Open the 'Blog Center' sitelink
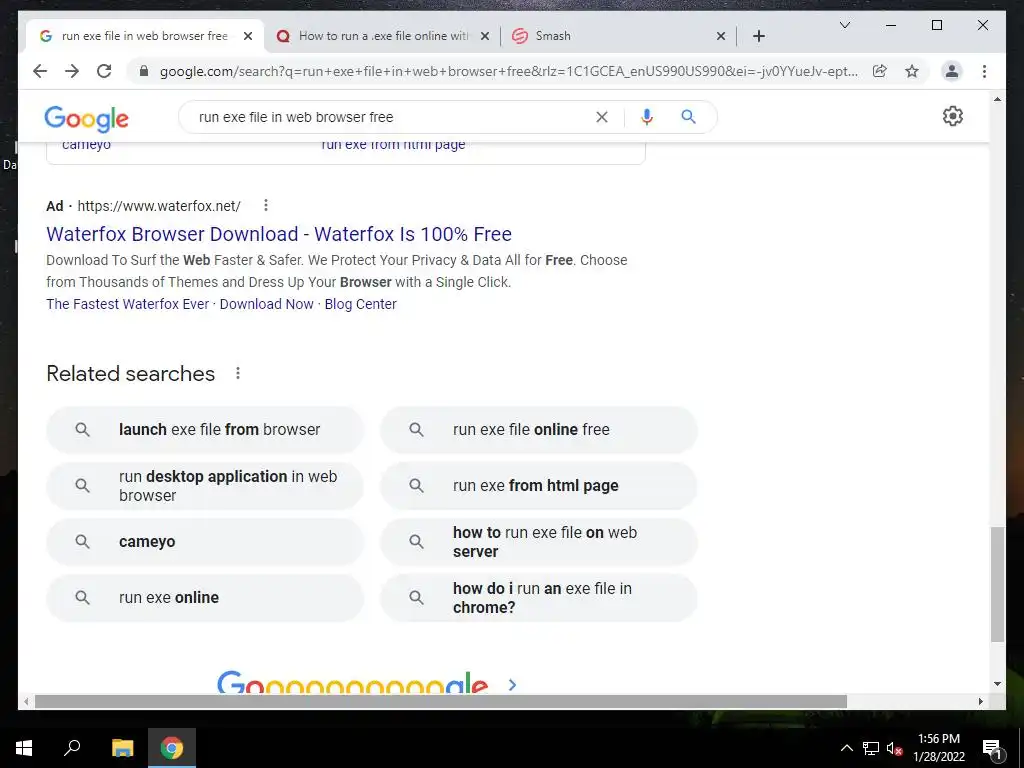 point(360,304)
